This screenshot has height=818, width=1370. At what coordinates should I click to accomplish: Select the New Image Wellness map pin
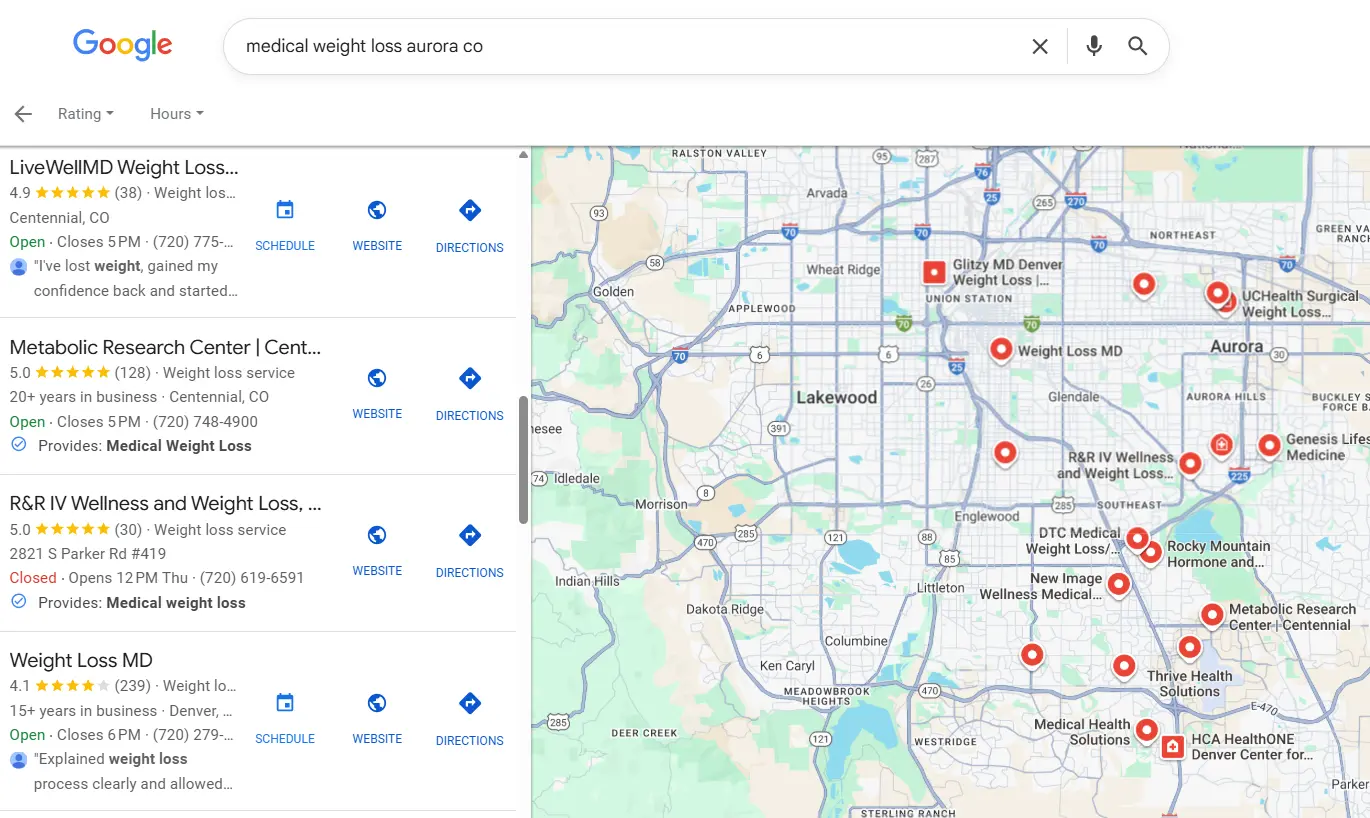pyautogui.click(x=1118, y=583)
